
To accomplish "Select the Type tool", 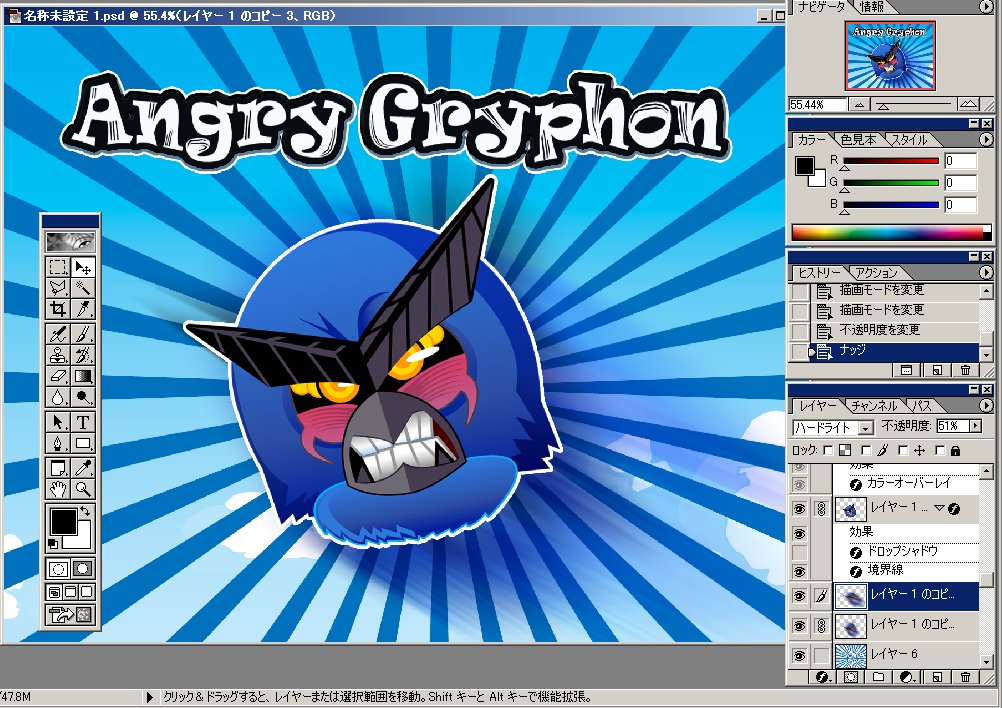I will [82, 422].
